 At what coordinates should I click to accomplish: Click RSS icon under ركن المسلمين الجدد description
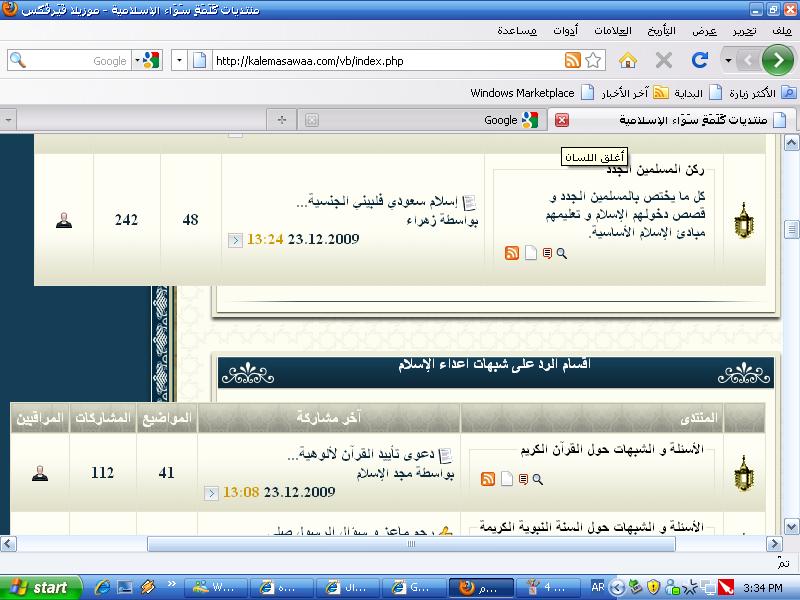point(512,254)
